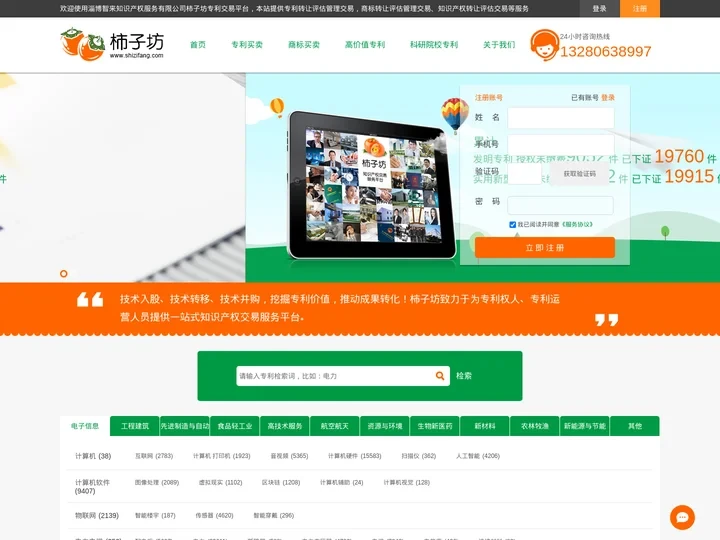720x540 pixels.
Task: Open the 图像处理 (2089) subcategory
Action: click(157, 483)
